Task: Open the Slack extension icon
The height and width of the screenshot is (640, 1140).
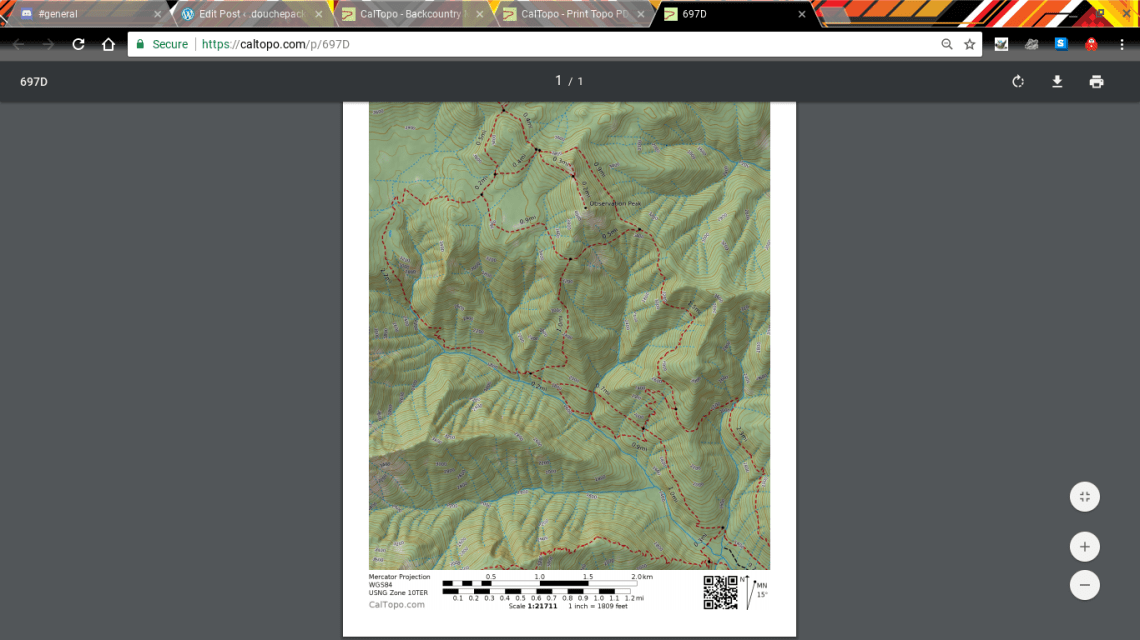Action: tap(1060, 44)
